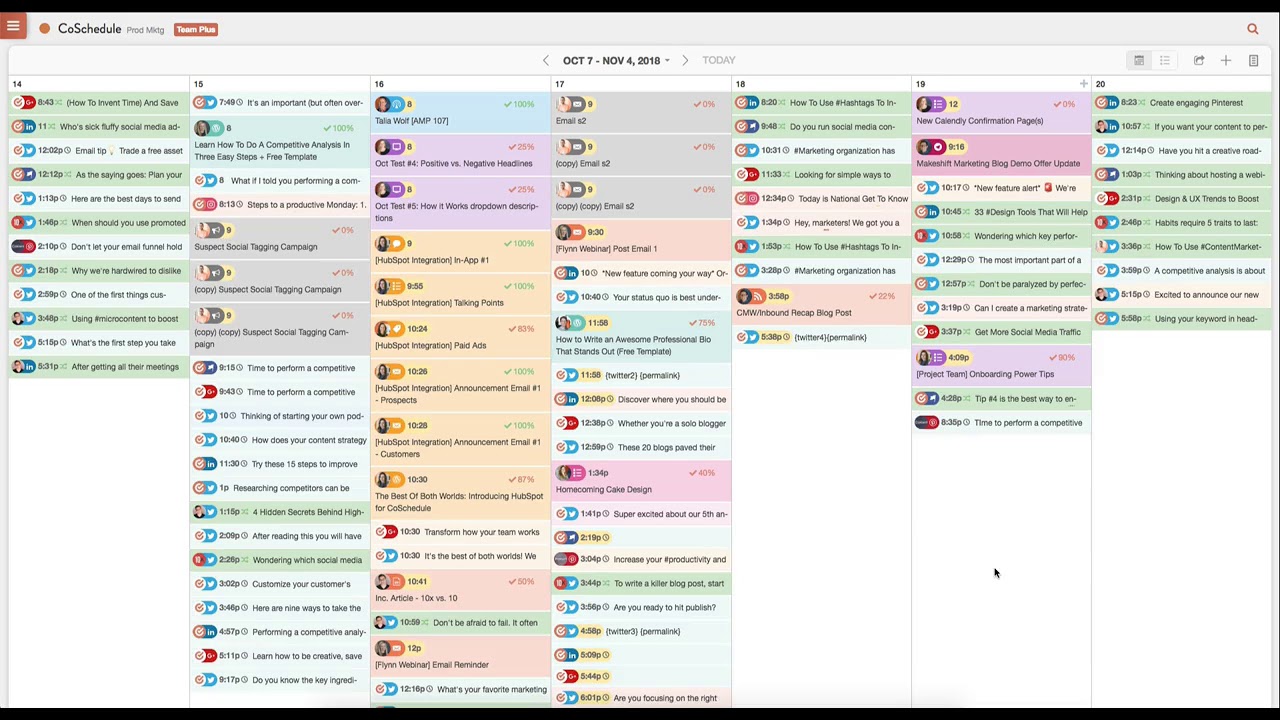Go to next date range arrow
Viewport: 1280px width, 720px height.
685,61
